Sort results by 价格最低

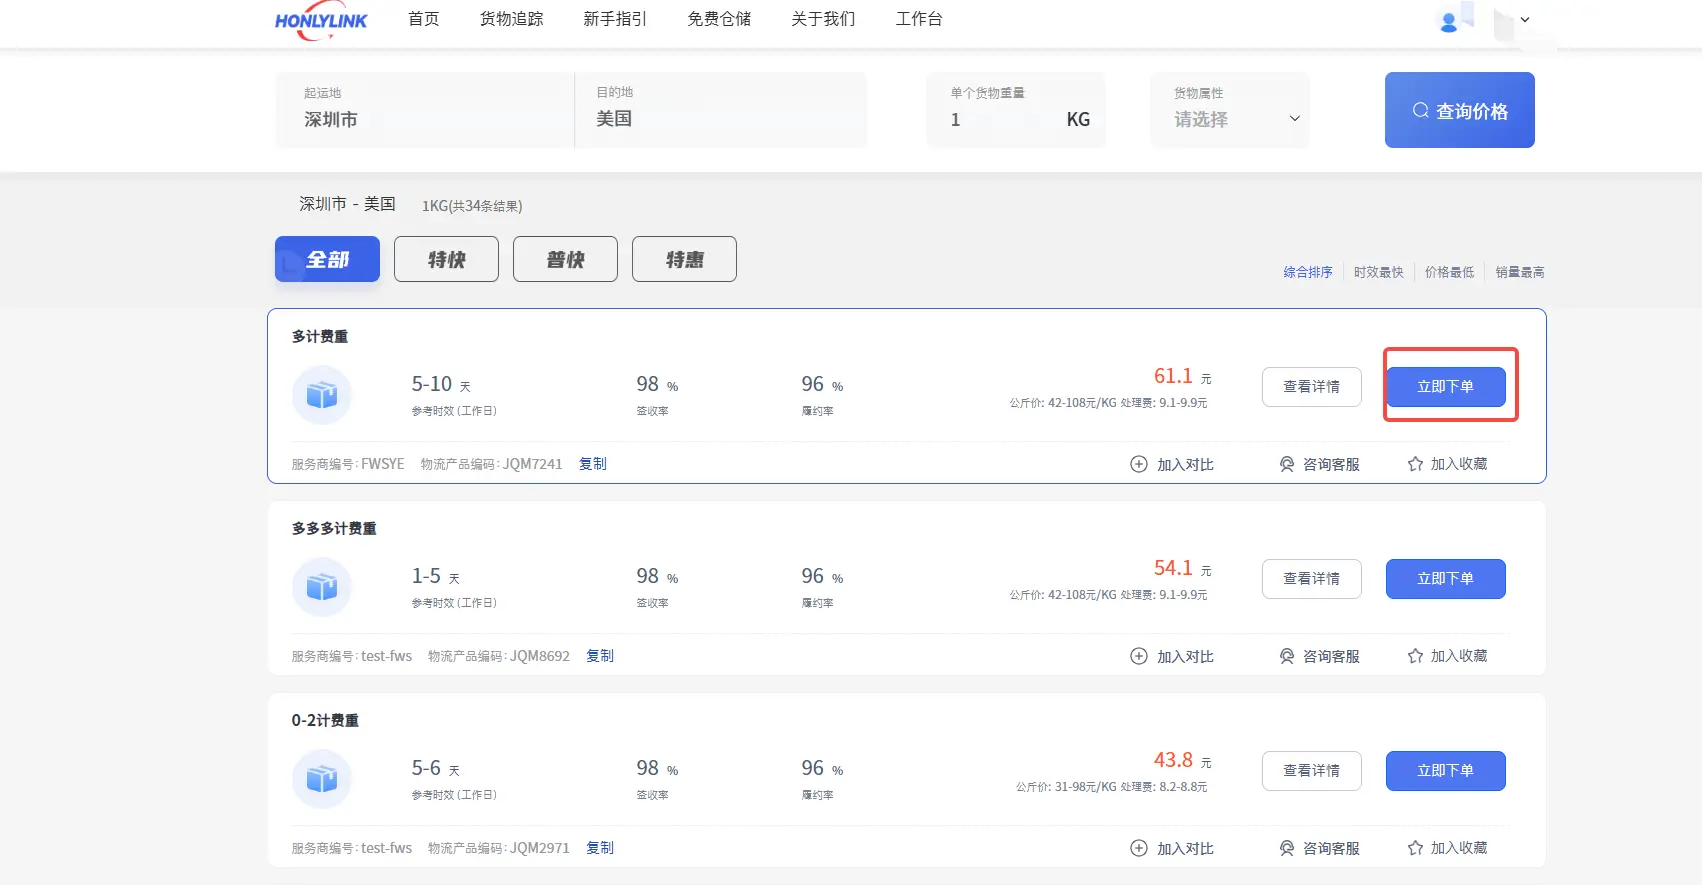pos(1449,272)
